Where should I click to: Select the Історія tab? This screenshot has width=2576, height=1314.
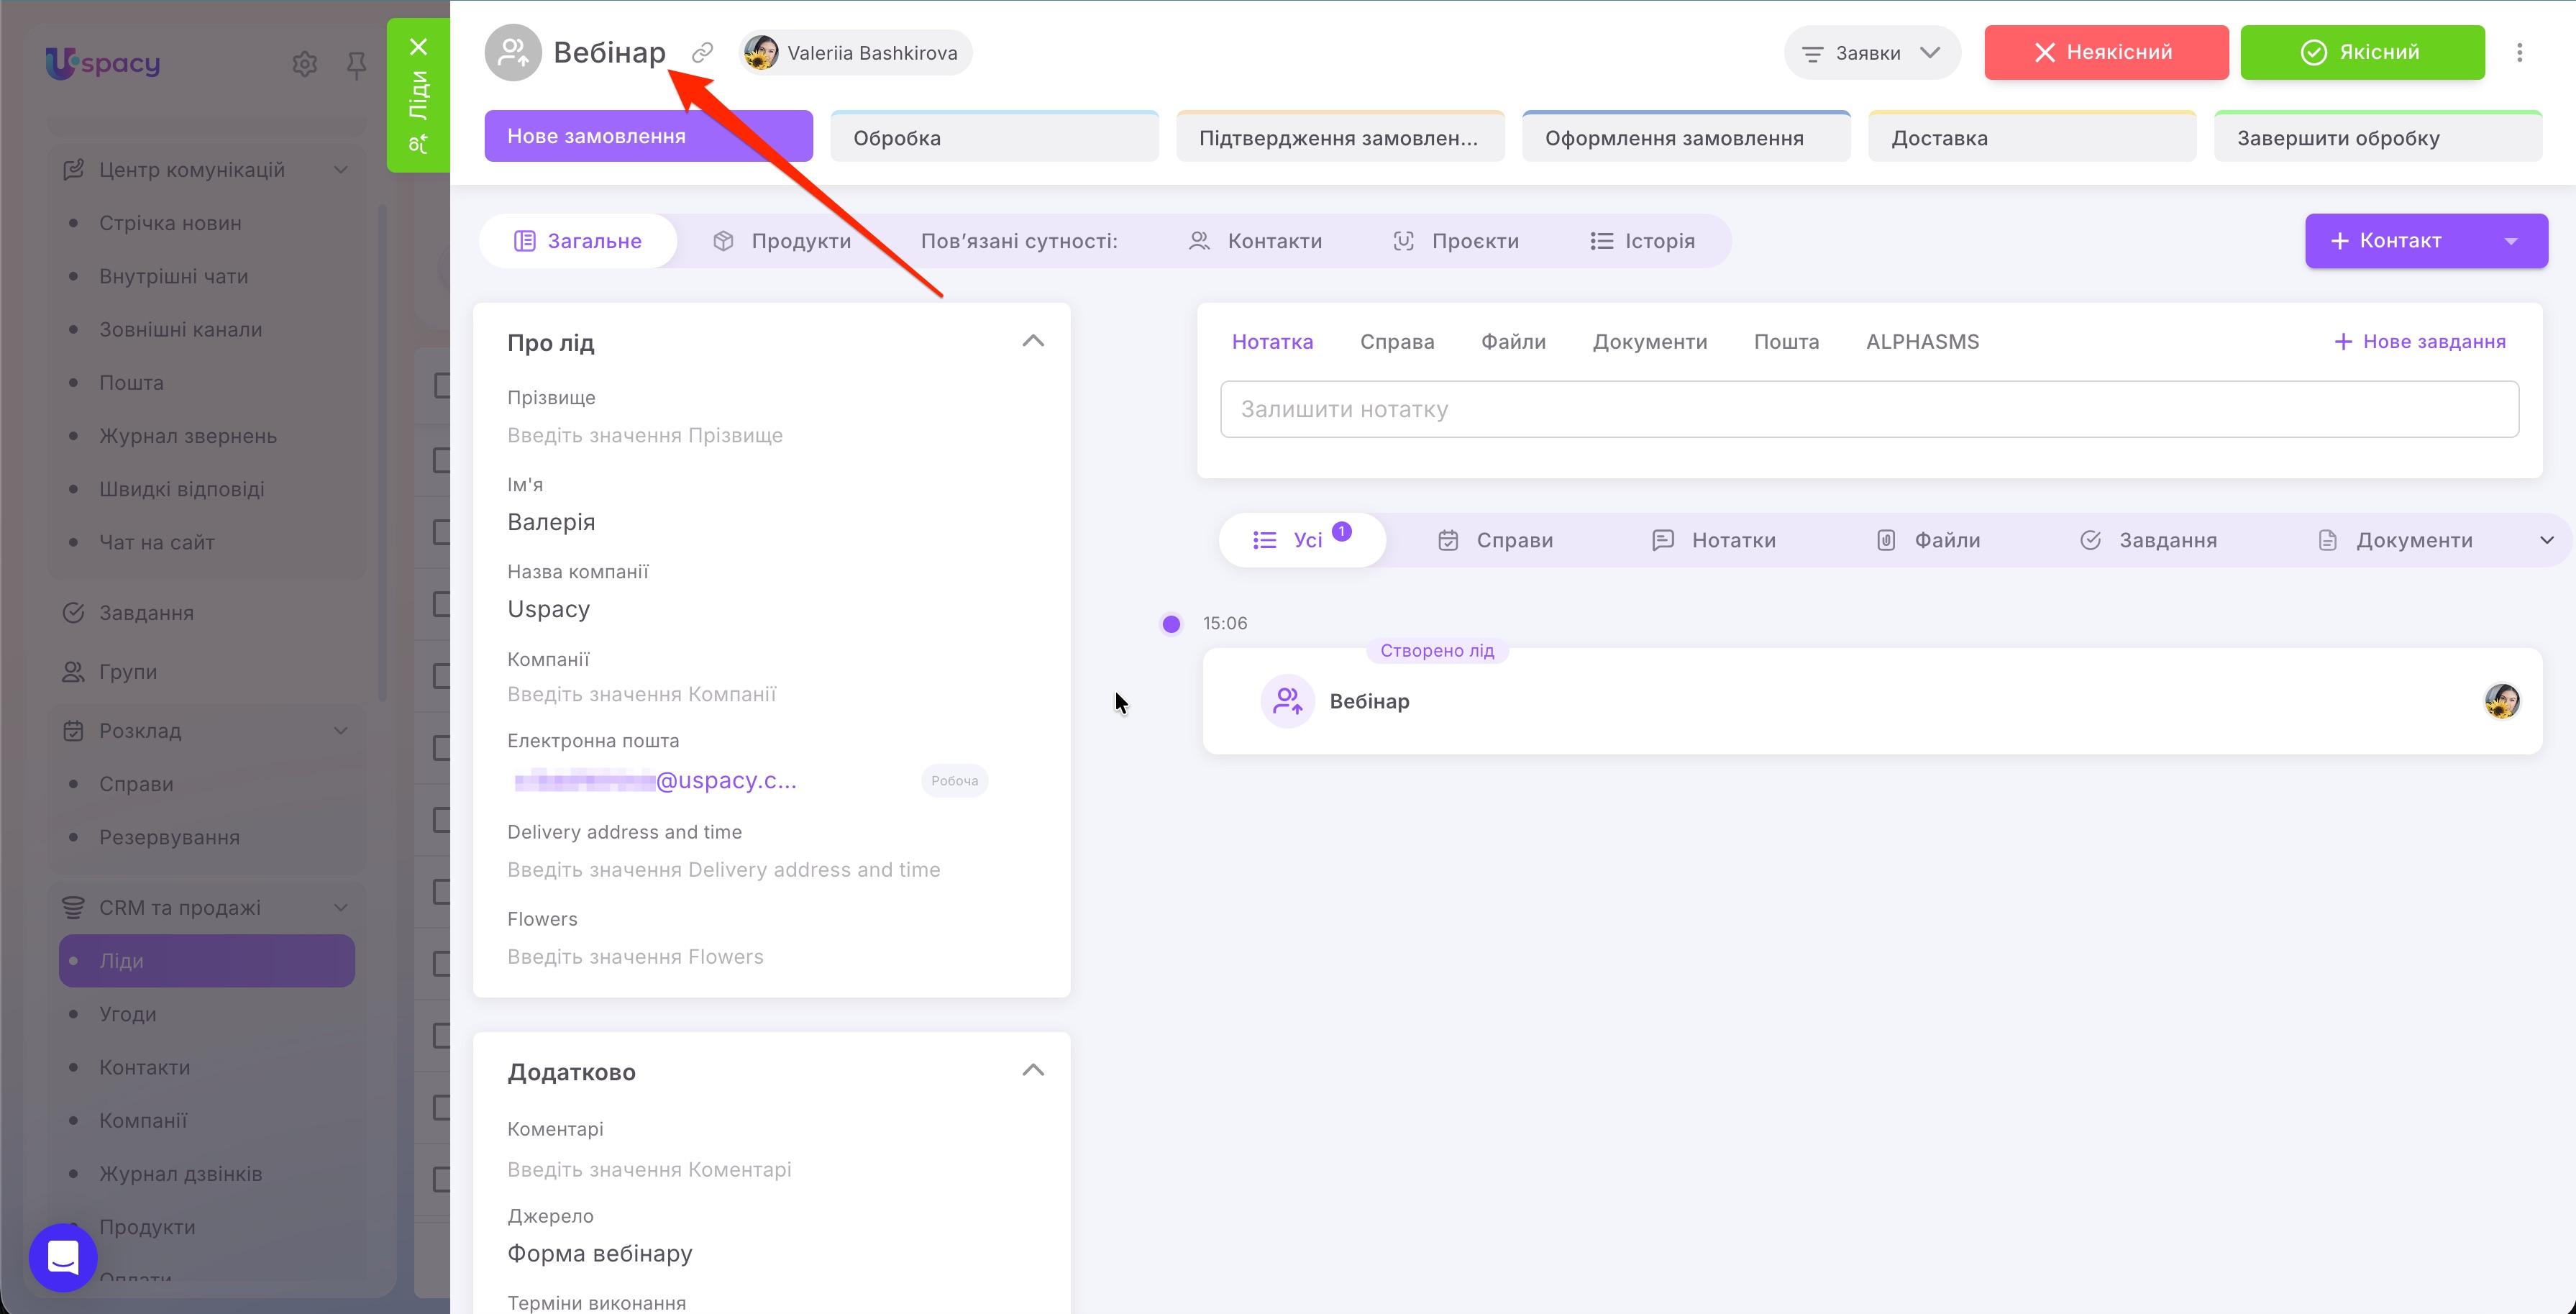tap(1642, 241)
